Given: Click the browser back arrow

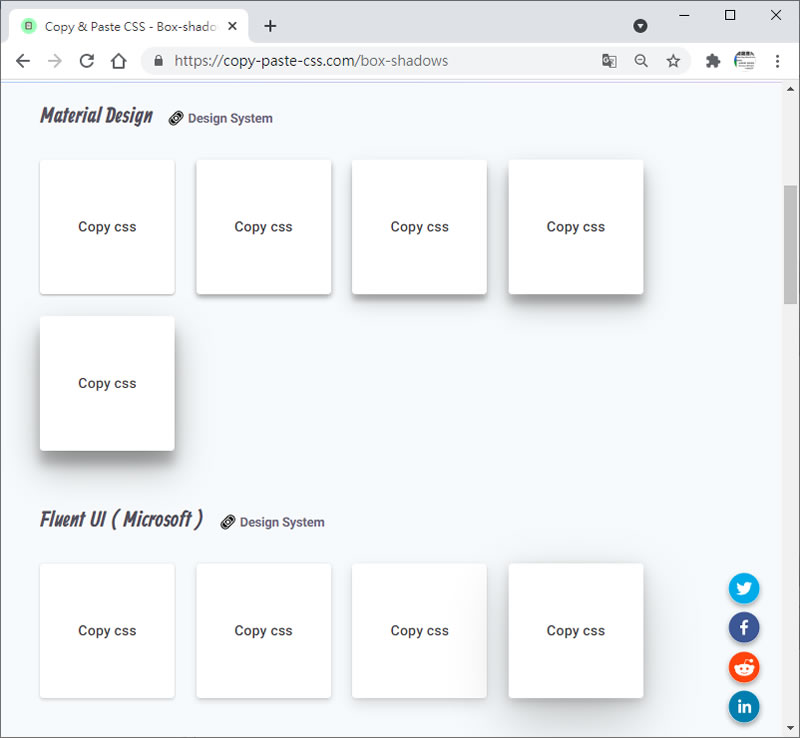Looking at the screenshot, I should coord(23,61).
